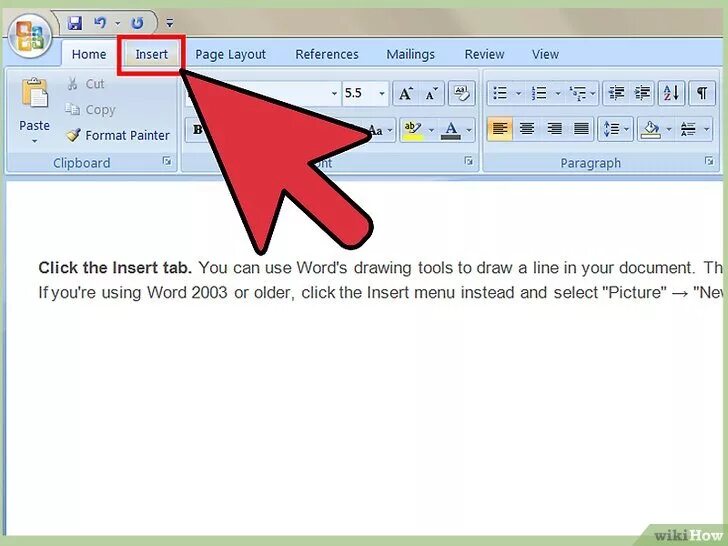Open the Change Case dropdown arrow
Viewport: 728px width, 546px height.
390,130
